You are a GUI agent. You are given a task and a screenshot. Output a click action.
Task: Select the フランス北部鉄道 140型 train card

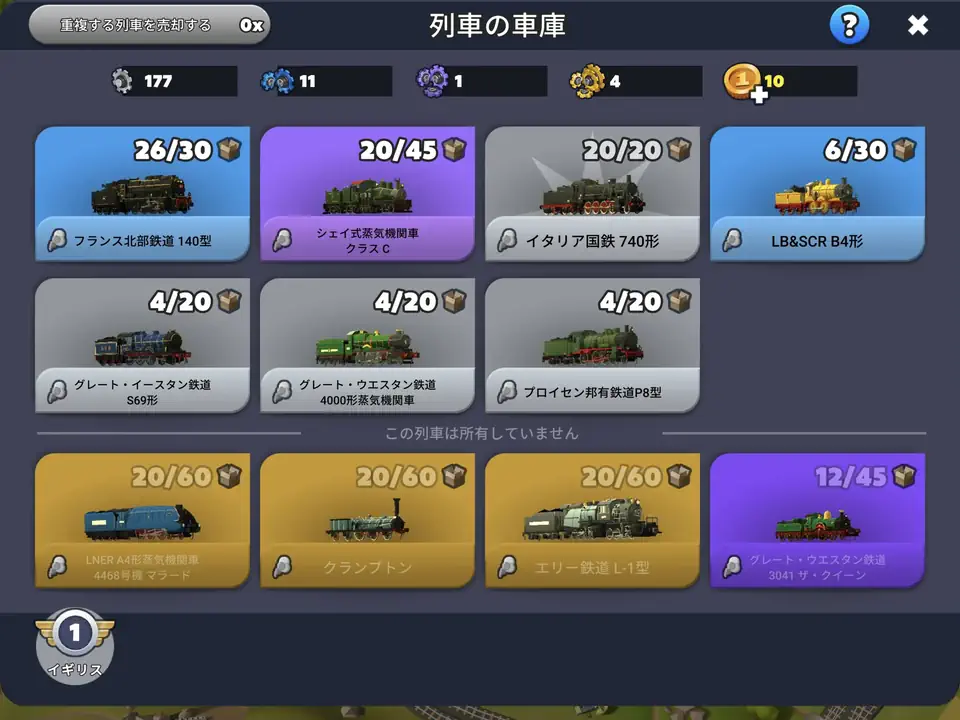click(x=143, y=193)
